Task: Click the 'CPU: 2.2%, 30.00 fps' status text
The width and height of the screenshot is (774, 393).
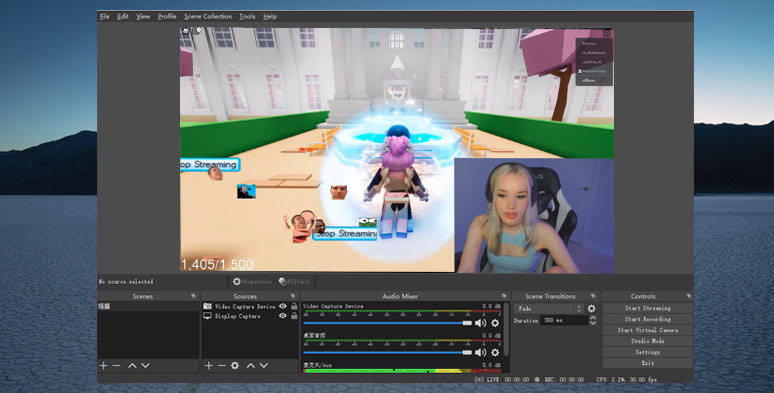Action: pyautogui.click(x=626, y=380)
